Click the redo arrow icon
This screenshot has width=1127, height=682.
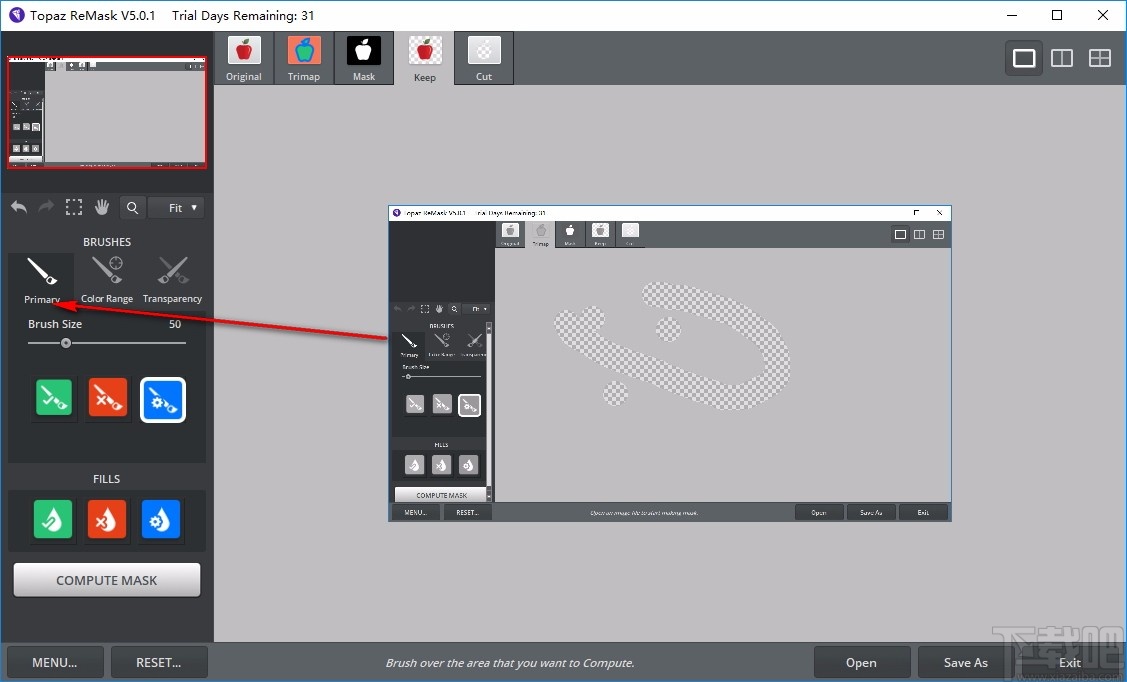click(45, 207)
